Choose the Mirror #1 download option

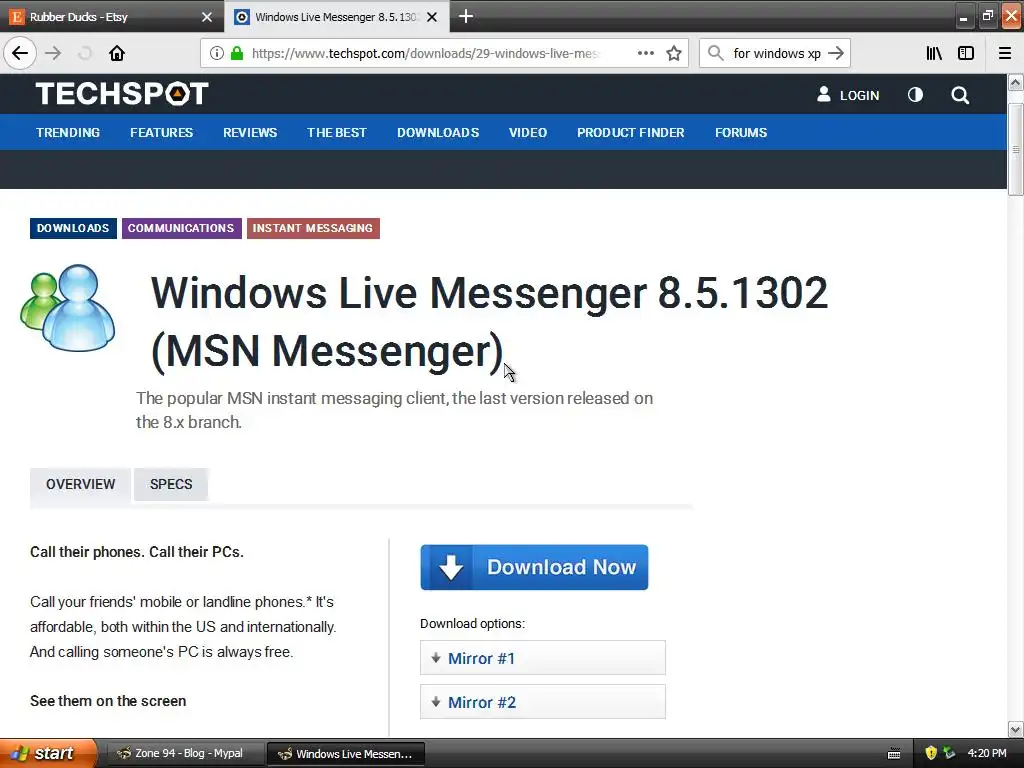pyautogui.click(x=543, y=658)
